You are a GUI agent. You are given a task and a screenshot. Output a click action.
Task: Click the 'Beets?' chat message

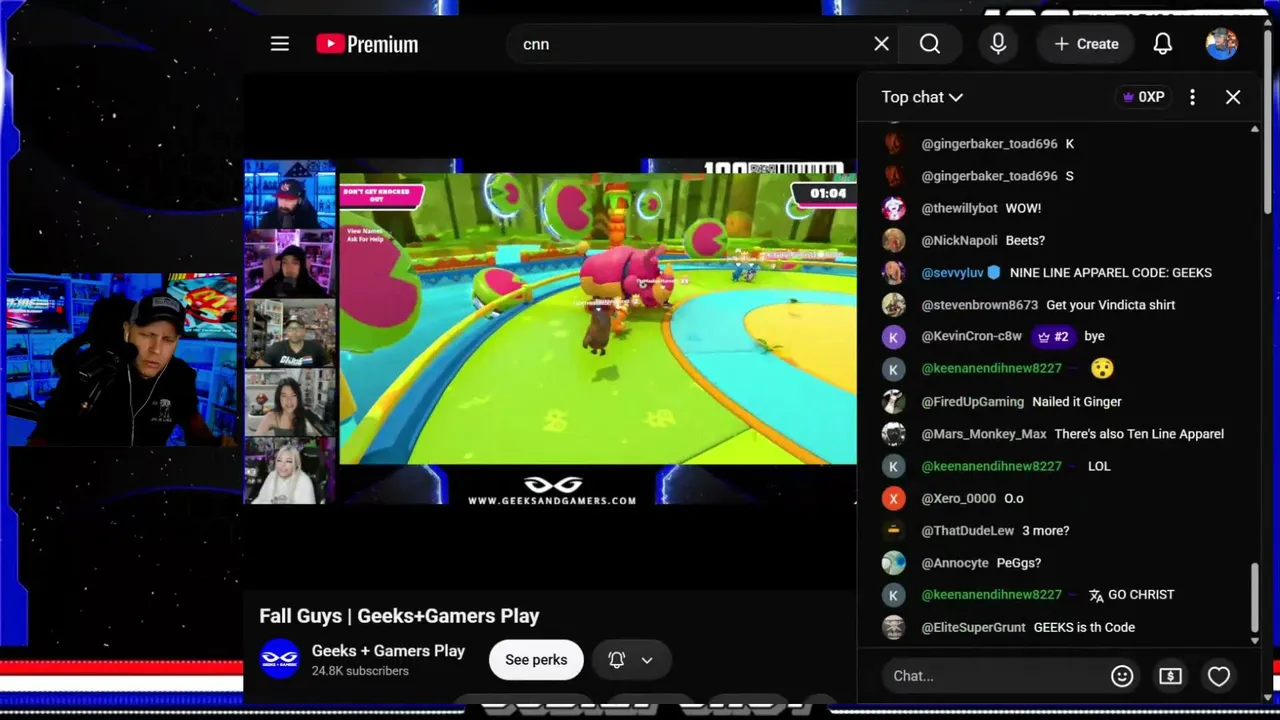click(x=1025, y=240)
